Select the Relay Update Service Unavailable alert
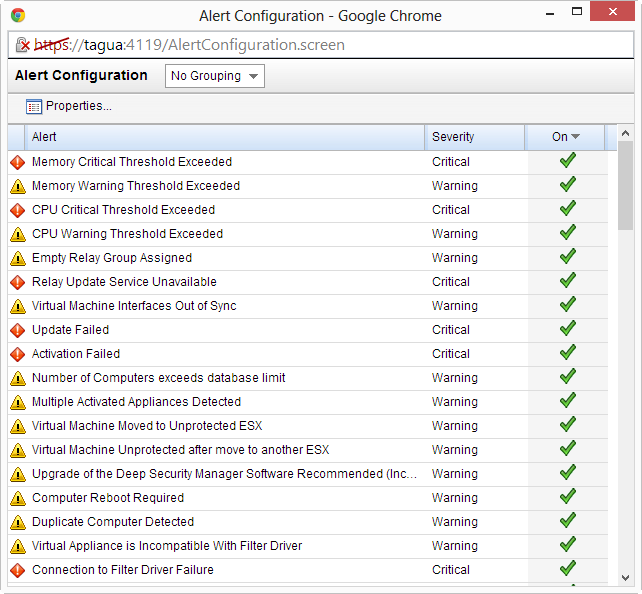Viewport: 642px width, 594px height. pos(124,282)
